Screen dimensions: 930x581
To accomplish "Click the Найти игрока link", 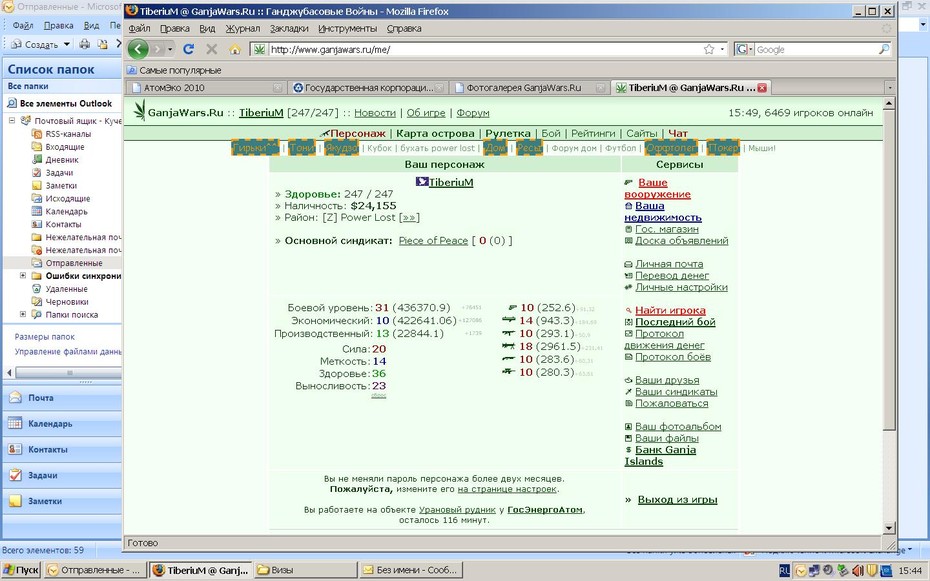I will pos(670,310).
